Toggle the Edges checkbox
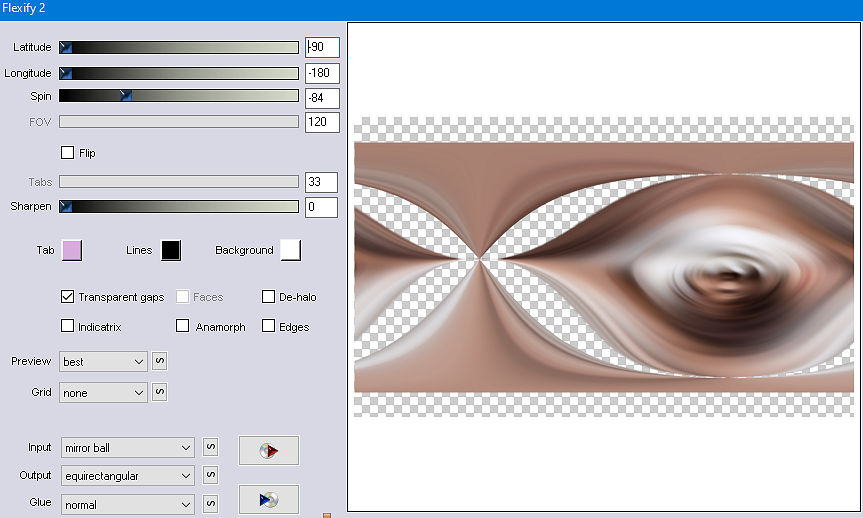 pos(268,326)
